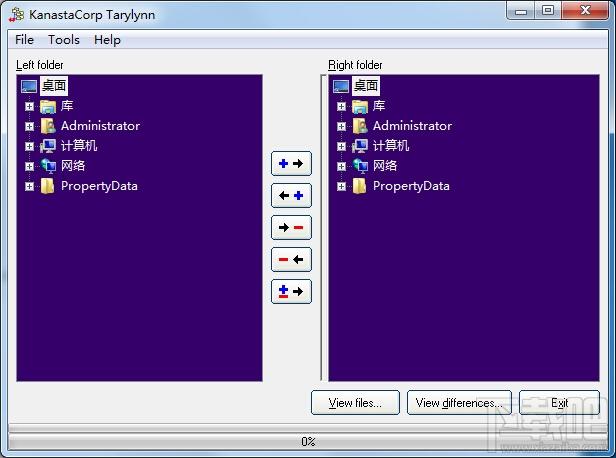This screenshot has height=458, width=616.
Task: Select the Administrator label in the left tree
Action: pos(100,126)
